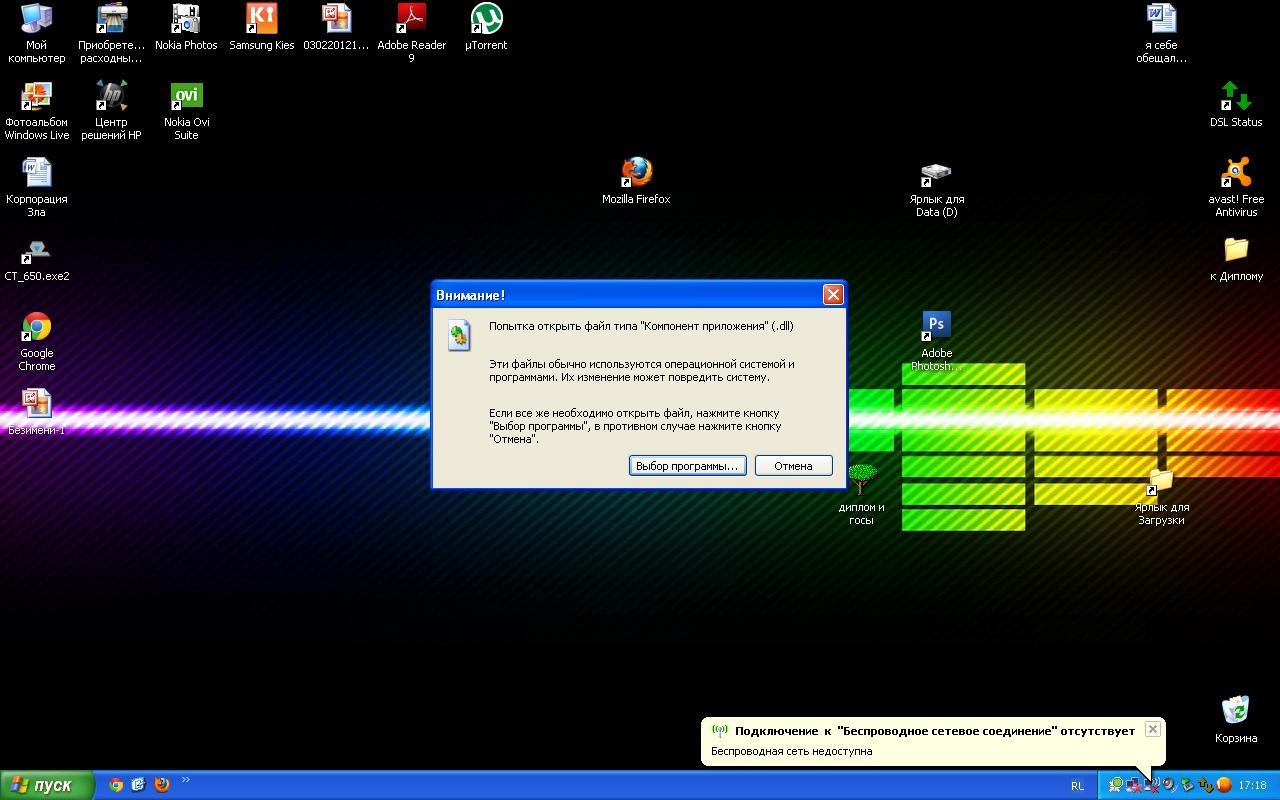
Task: Dismiss the wireless network notification balloon
Action: [1152, 730]
